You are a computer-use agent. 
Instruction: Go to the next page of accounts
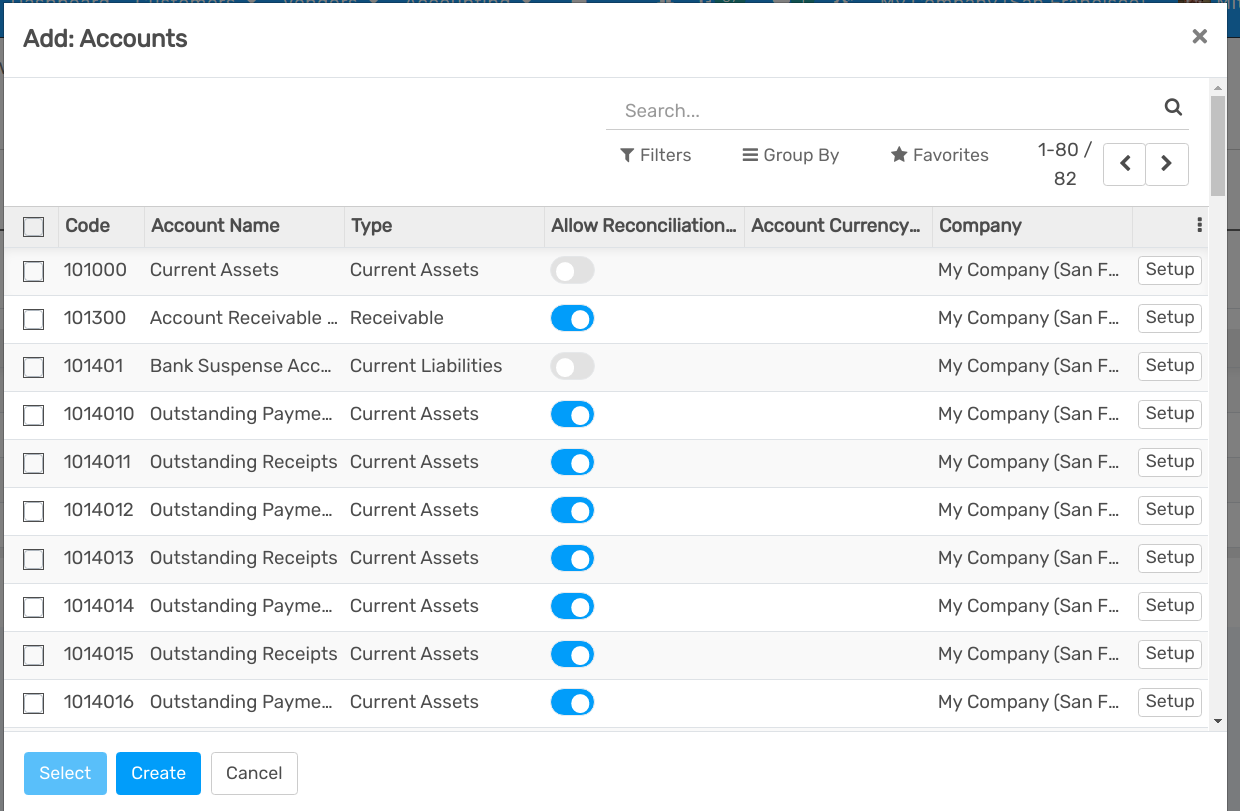coord(1166,164)
